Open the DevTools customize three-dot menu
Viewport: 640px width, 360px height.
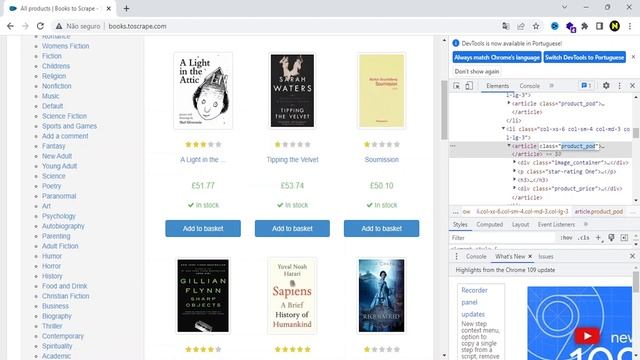619,85
